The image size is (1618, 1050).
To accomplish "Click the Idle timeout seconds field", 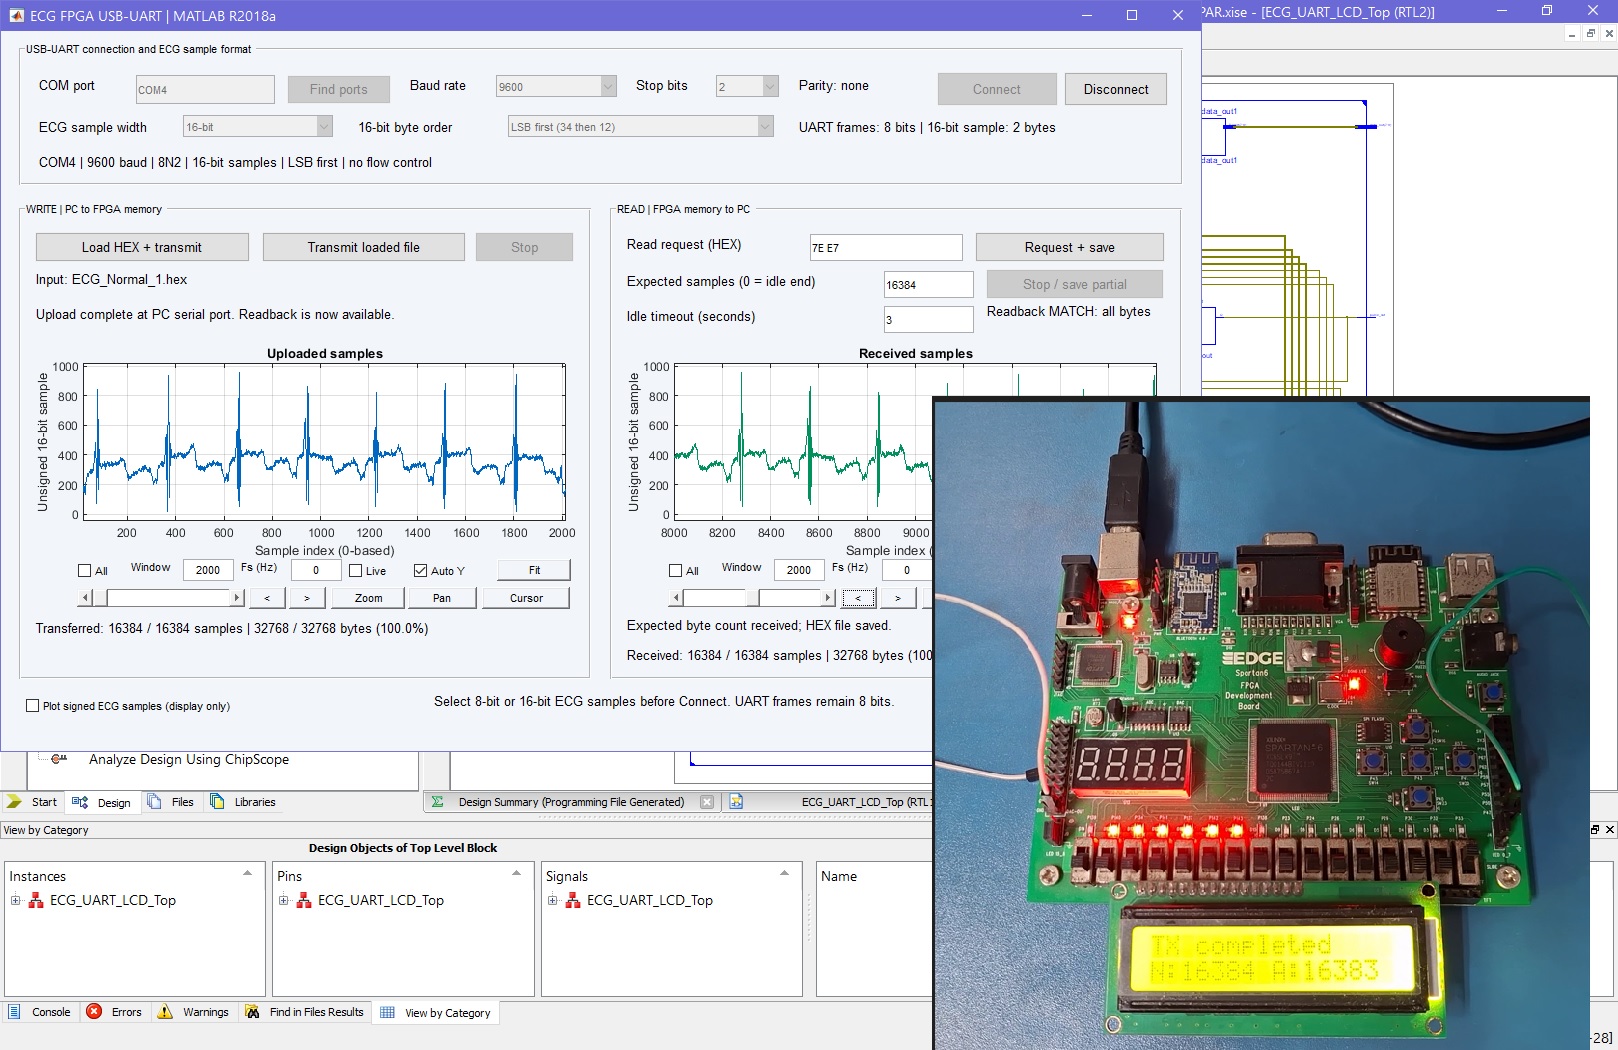I will coord(929,319).
